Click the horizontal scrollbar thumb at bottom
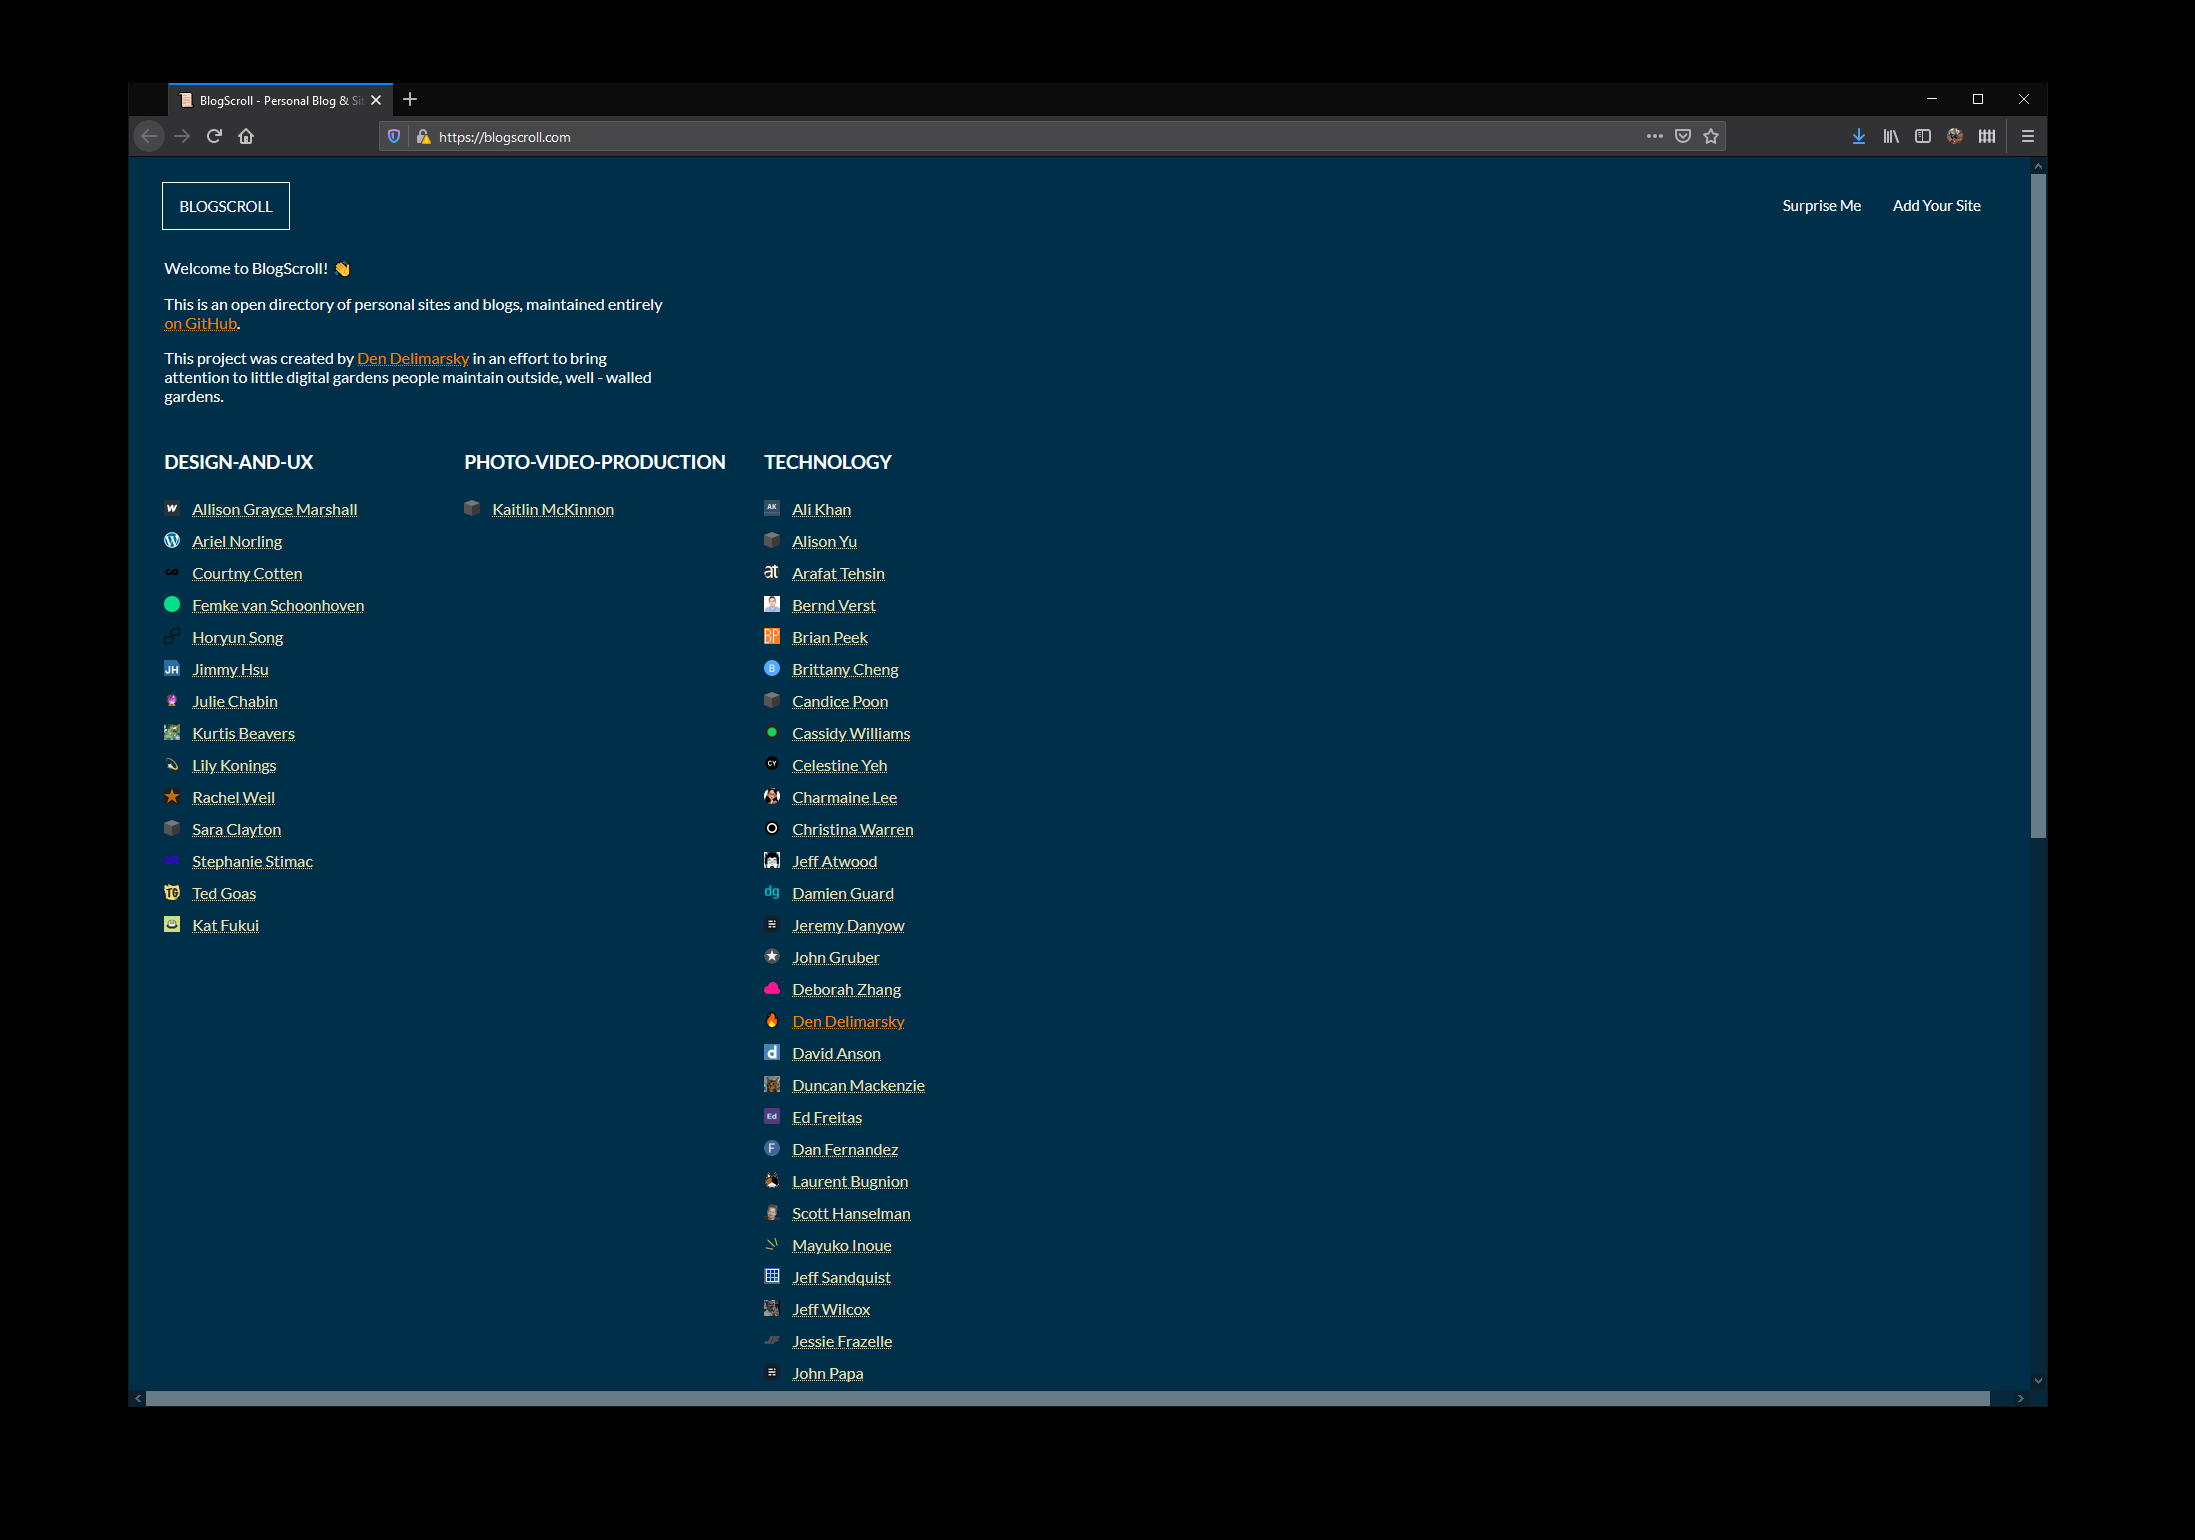Image resolution: width=2195 pixels, height=1540 pixels. click(x=1067, y=1398)
